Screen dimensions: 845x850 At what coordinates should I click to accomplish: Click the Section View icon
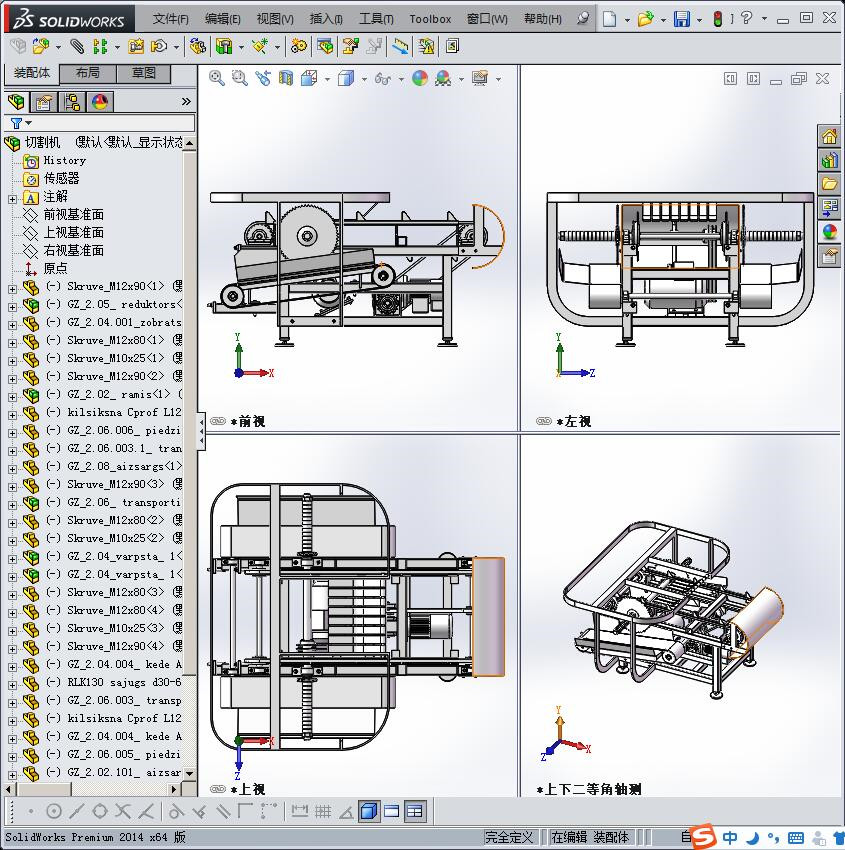pyautogui.click(x=286, y=78)
